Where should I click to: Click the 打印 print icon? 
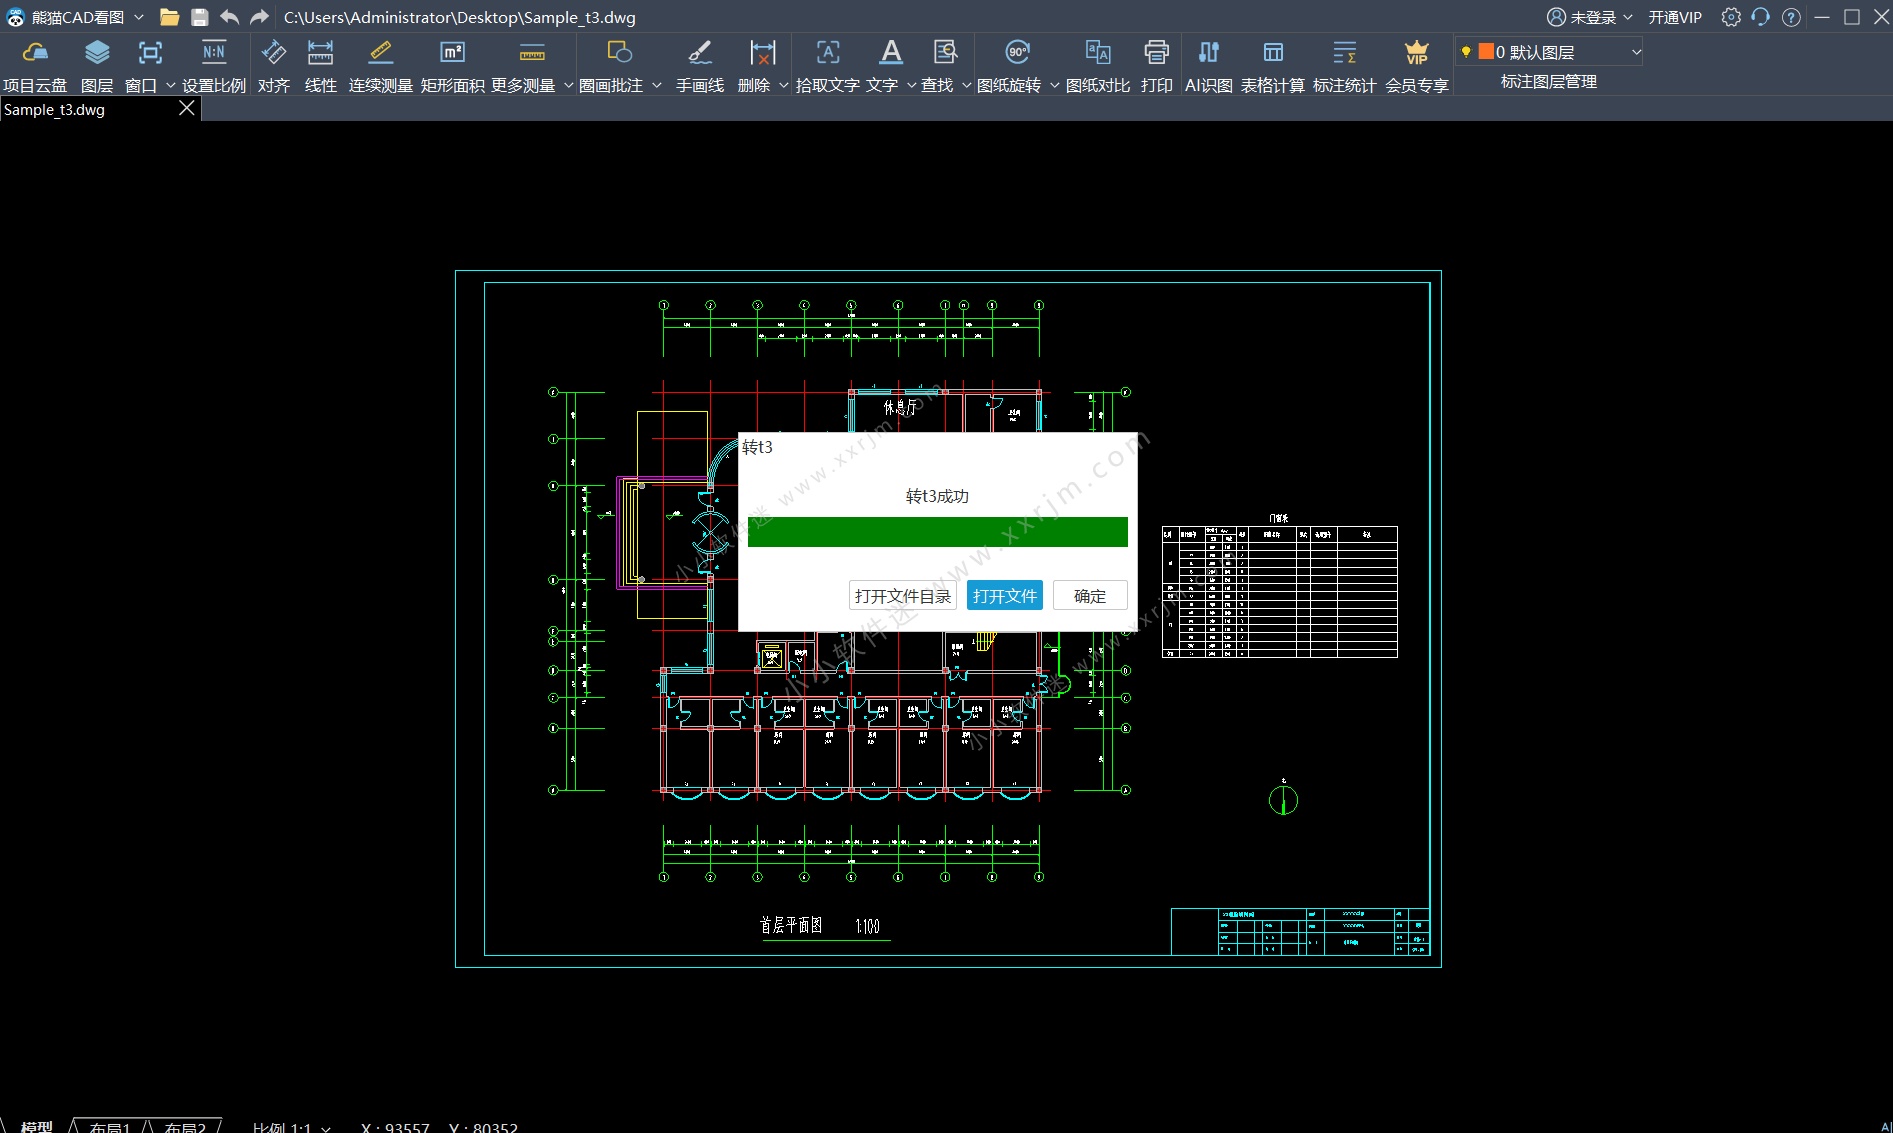click(x=1156, y=66)
